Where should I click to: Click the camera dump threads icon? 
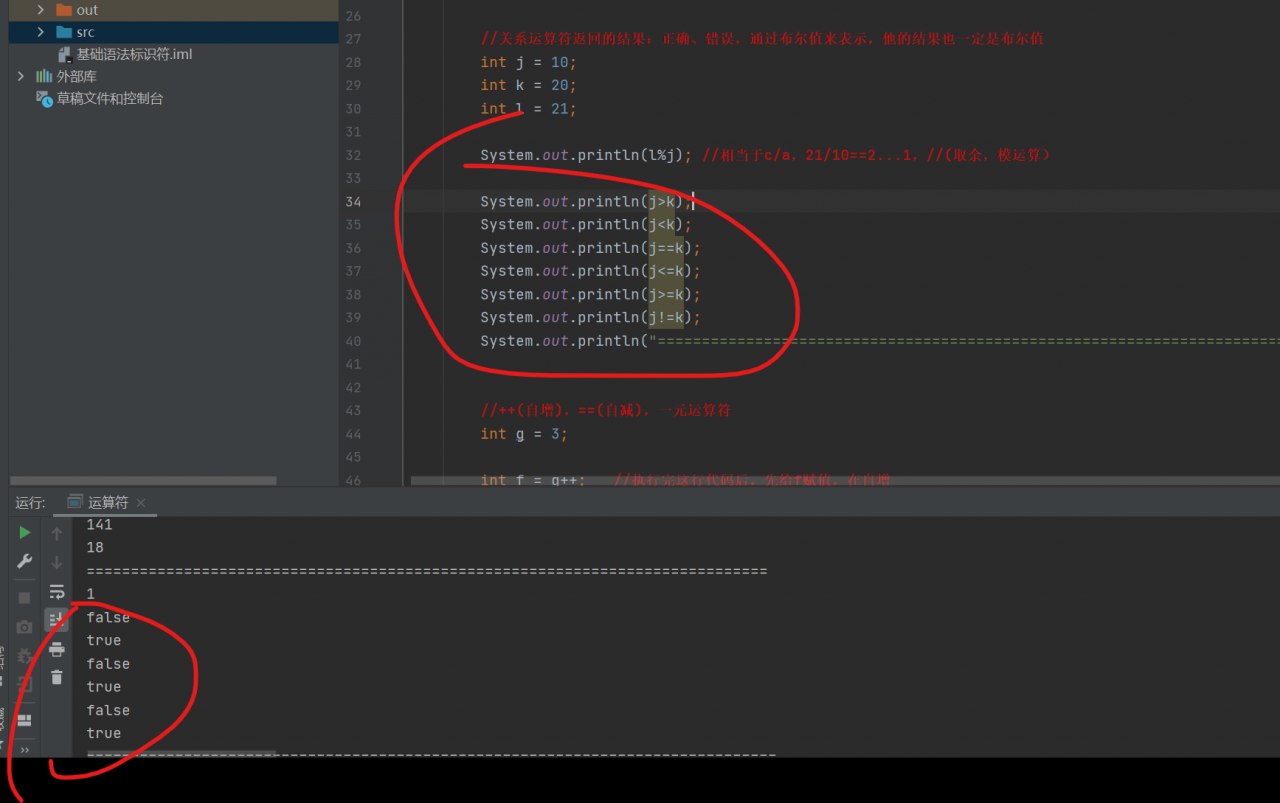pyautogui.click(x=25, y=627)
